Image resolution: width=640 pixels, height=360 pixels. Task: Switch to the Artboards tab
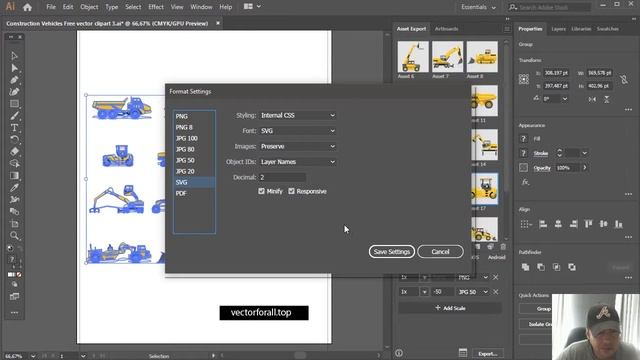(446, 29)
